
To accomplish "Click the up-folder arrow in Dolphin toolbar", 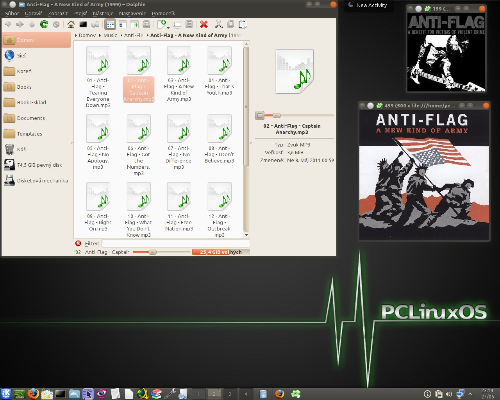I will [x=32, y=24].
